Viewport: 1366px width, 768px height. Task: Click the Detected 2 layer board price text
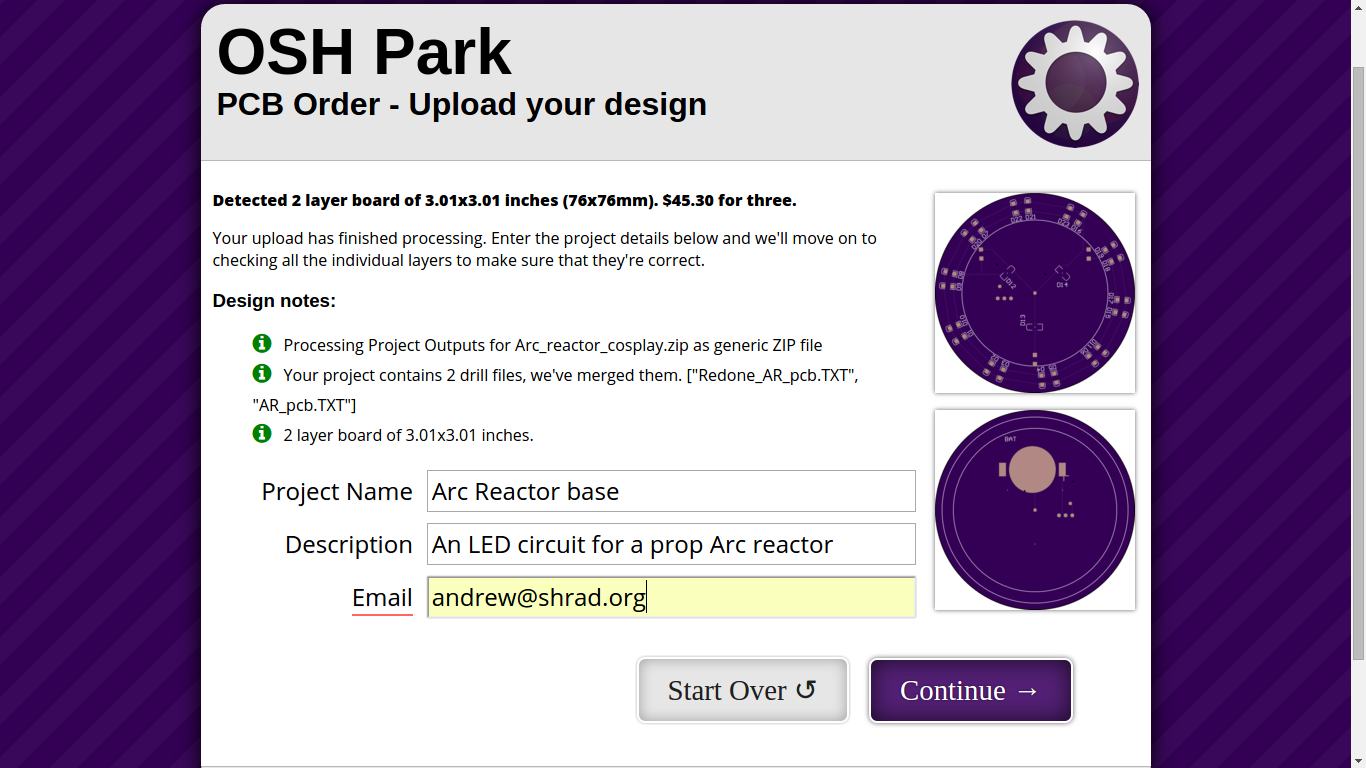coord(504,200)
